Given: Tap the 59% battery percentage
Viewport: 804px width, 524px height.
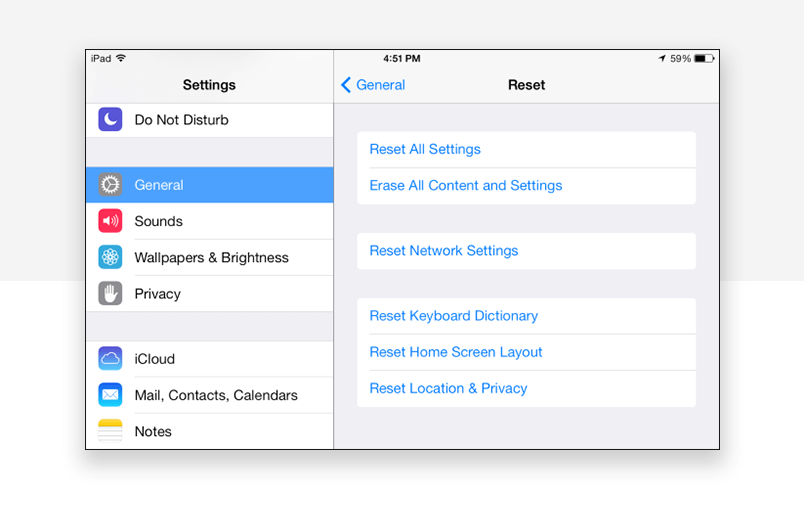Looking at the screenshot, I should [680, 58].
